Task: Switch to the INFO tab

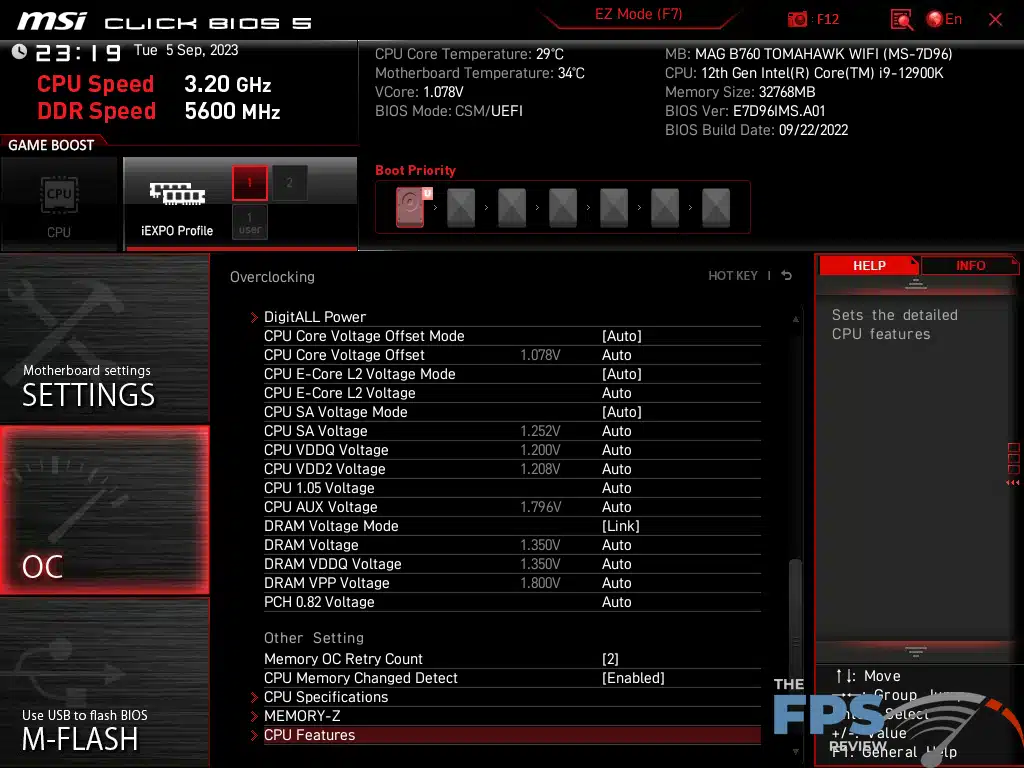Action: pyautogui.click(x=970, y=266)
